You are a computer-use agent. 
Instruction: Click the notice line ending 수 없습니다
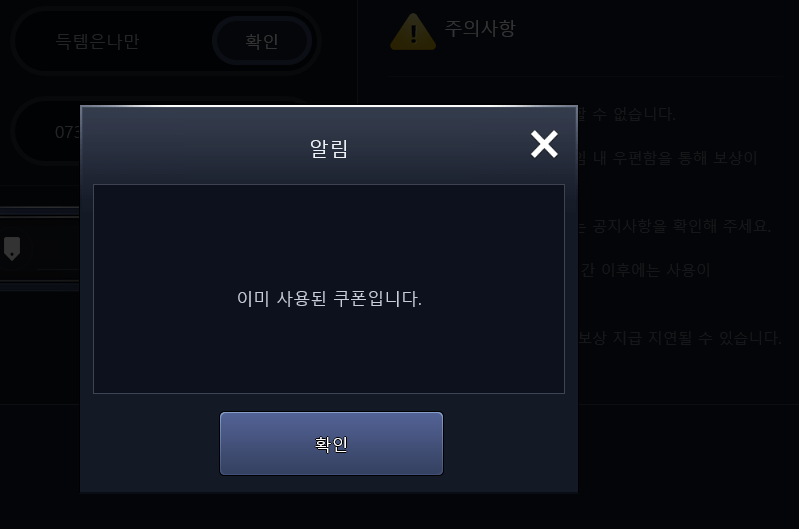(627, 114)
